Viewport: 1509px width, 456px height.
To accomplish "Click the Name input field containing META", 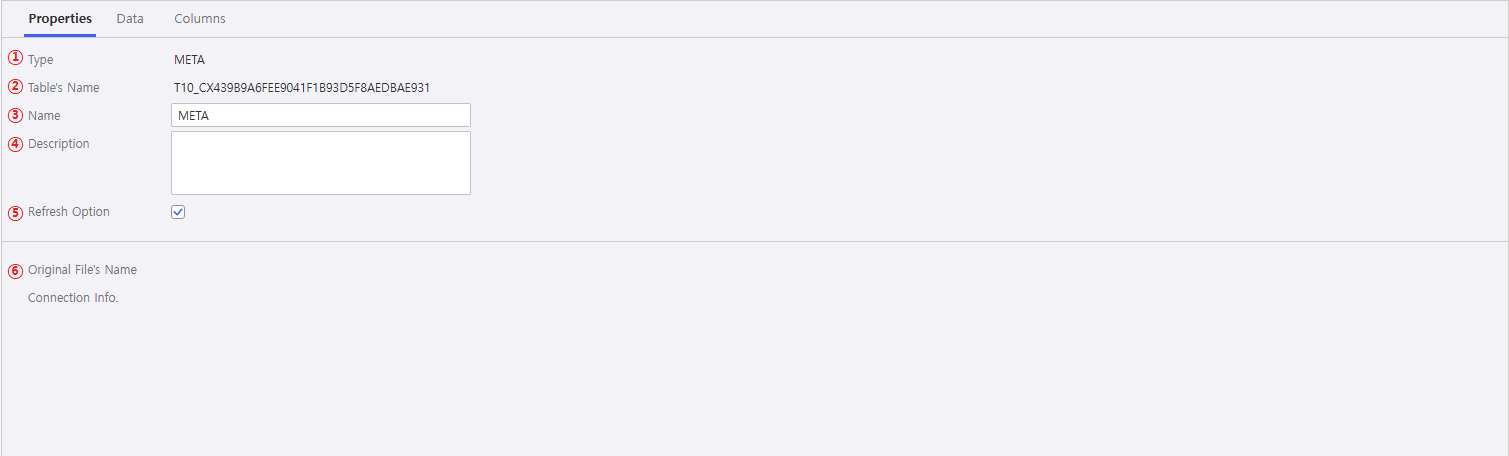I will coord(320,116).
